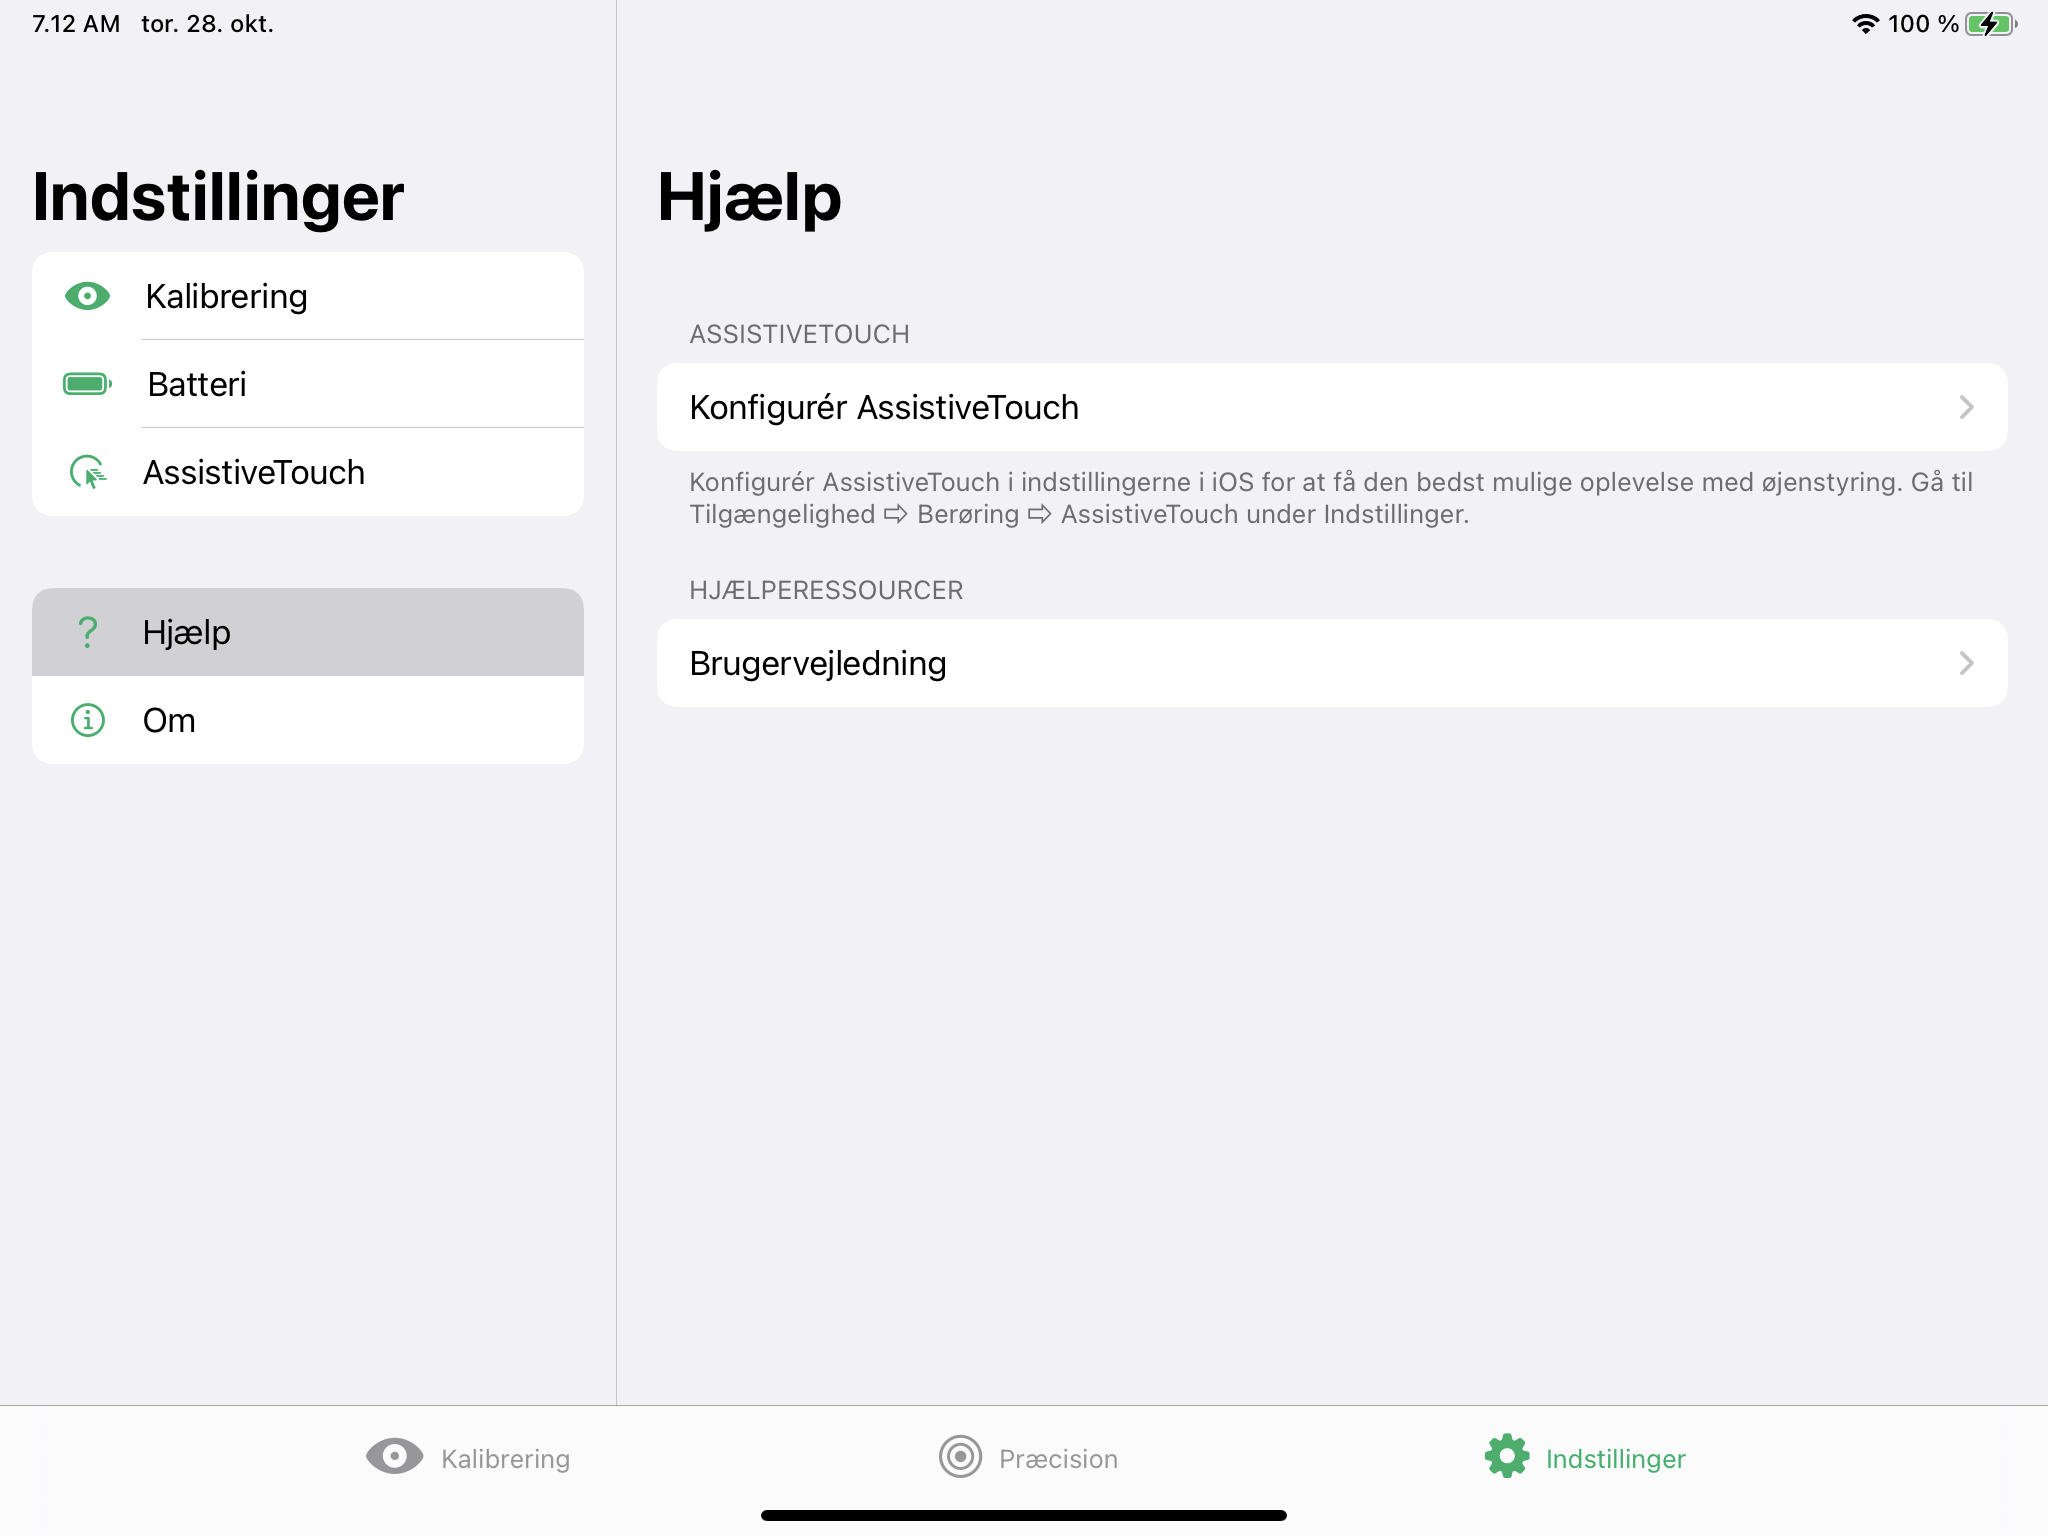Viewport: 2048px width, 1536px height.
Task: Switch to Kalibrering tab at bottom
Action: pyautogui.click(x=505, y=1459)
